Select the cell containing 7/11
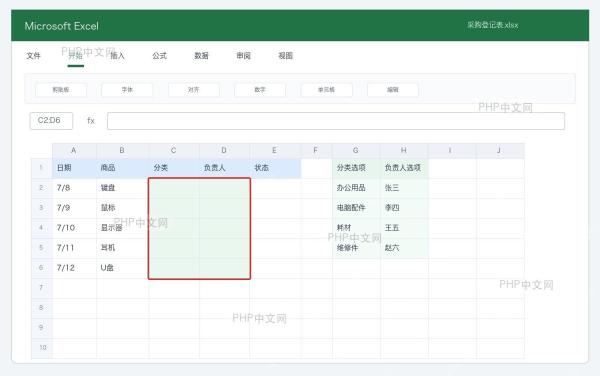The width and height of the screenshot is (600, 376). [74, 248]
